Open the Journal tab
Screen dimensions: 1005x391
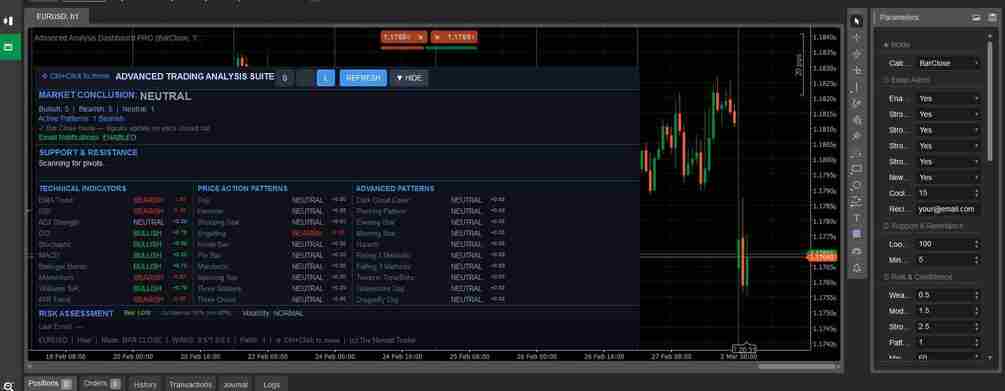(235, 385)
